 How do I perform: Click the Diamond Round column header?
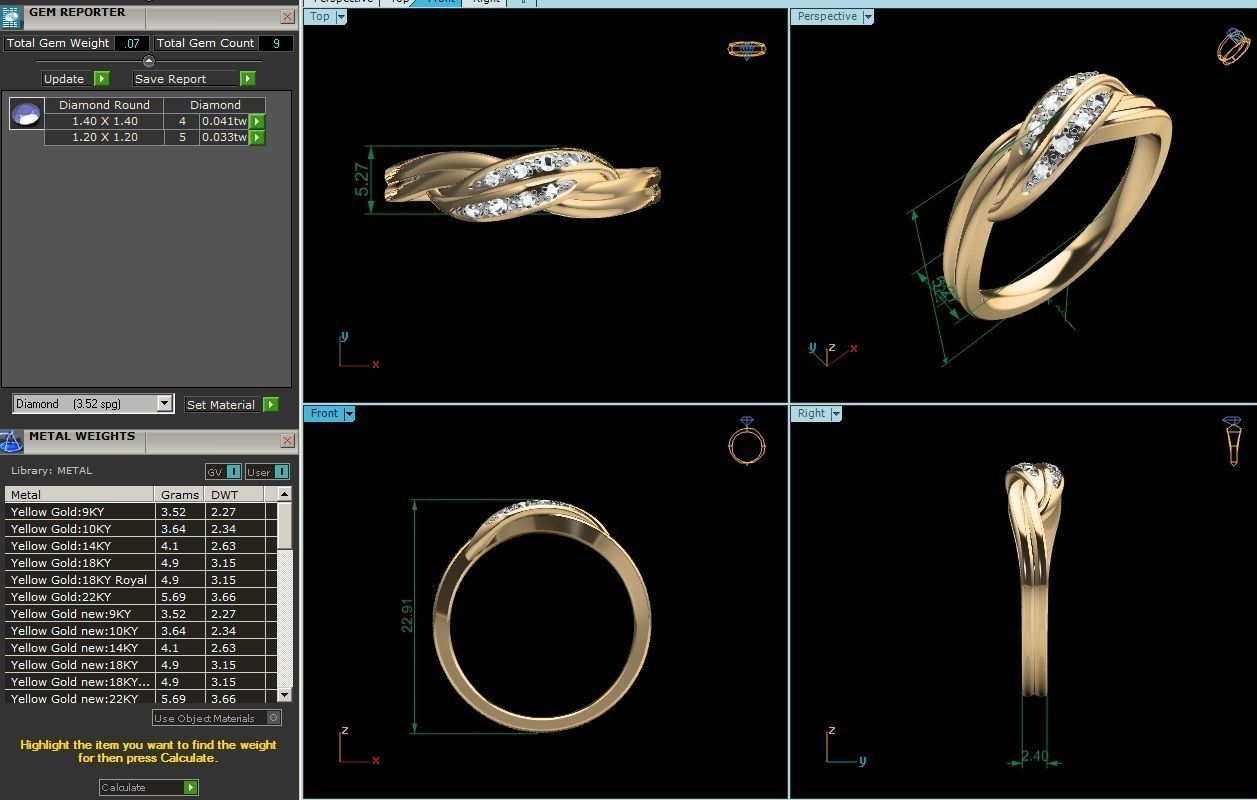[104, 105]
